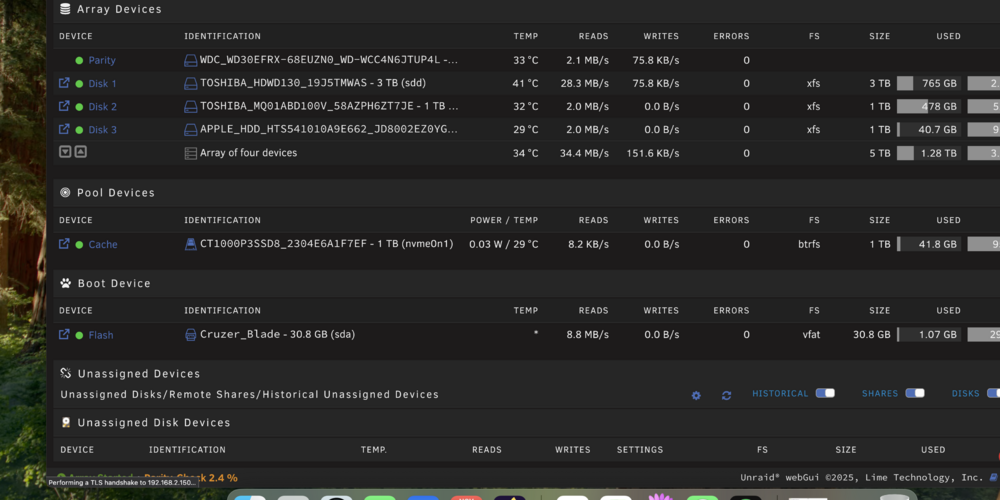Toggle the HISTORICAL switch
This screenshot has height=500, width=1000.
point(825,393)
